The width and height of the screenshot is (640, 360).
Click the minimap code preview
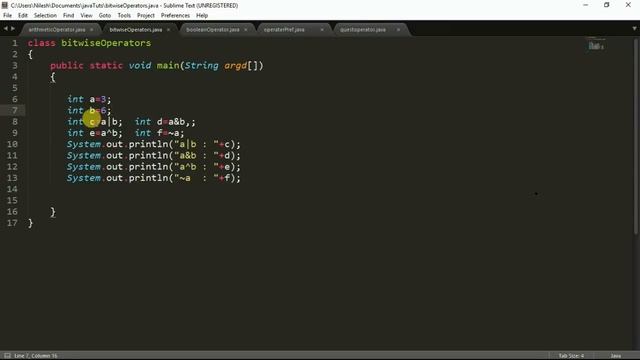click(x=596, y=45)
